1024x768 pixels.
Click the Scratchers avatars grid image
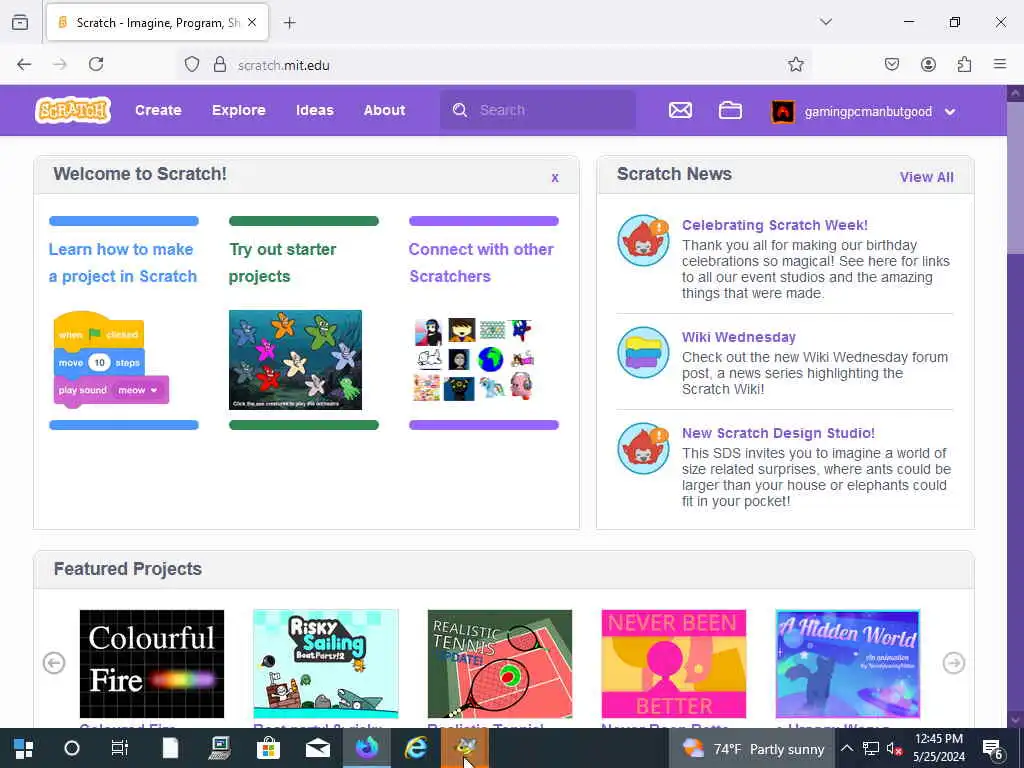475,359
